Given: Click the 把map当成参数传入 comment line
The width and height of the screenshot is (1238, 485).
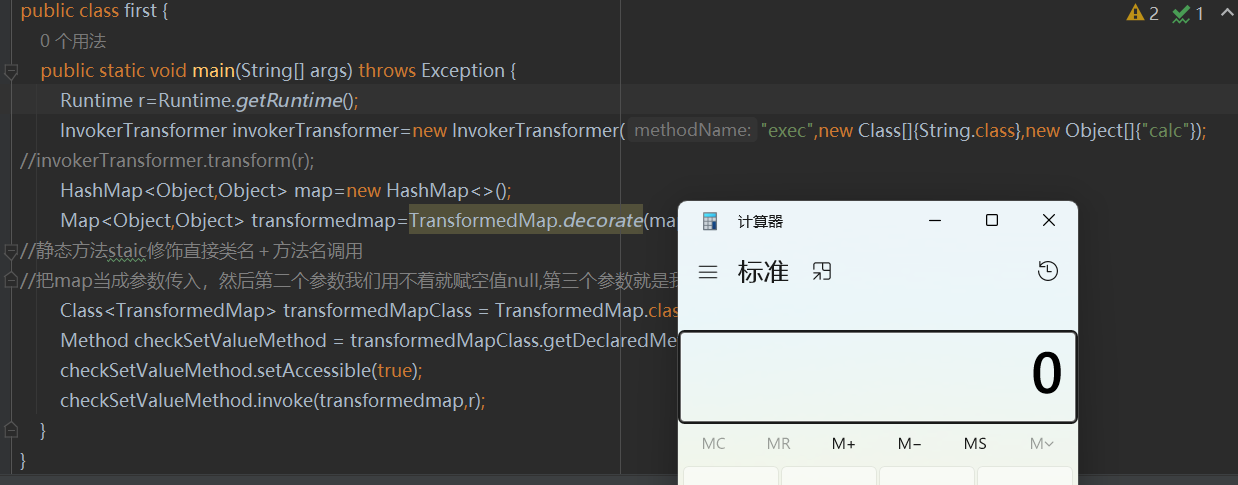Looking at the screenshot, I should [x=350, y=281].
